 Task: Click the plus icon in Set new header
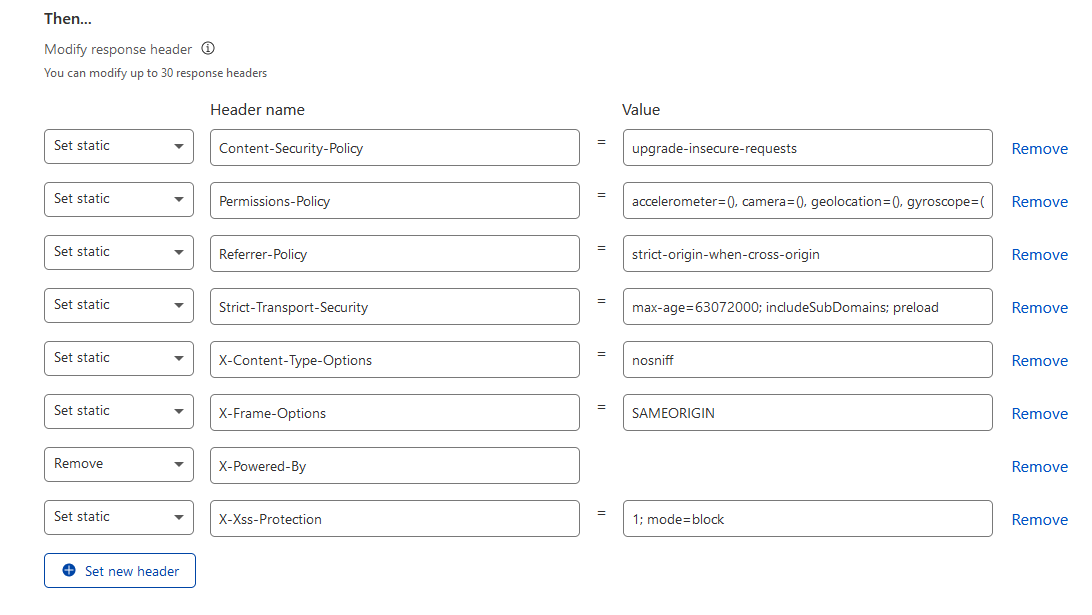[69, 571]
